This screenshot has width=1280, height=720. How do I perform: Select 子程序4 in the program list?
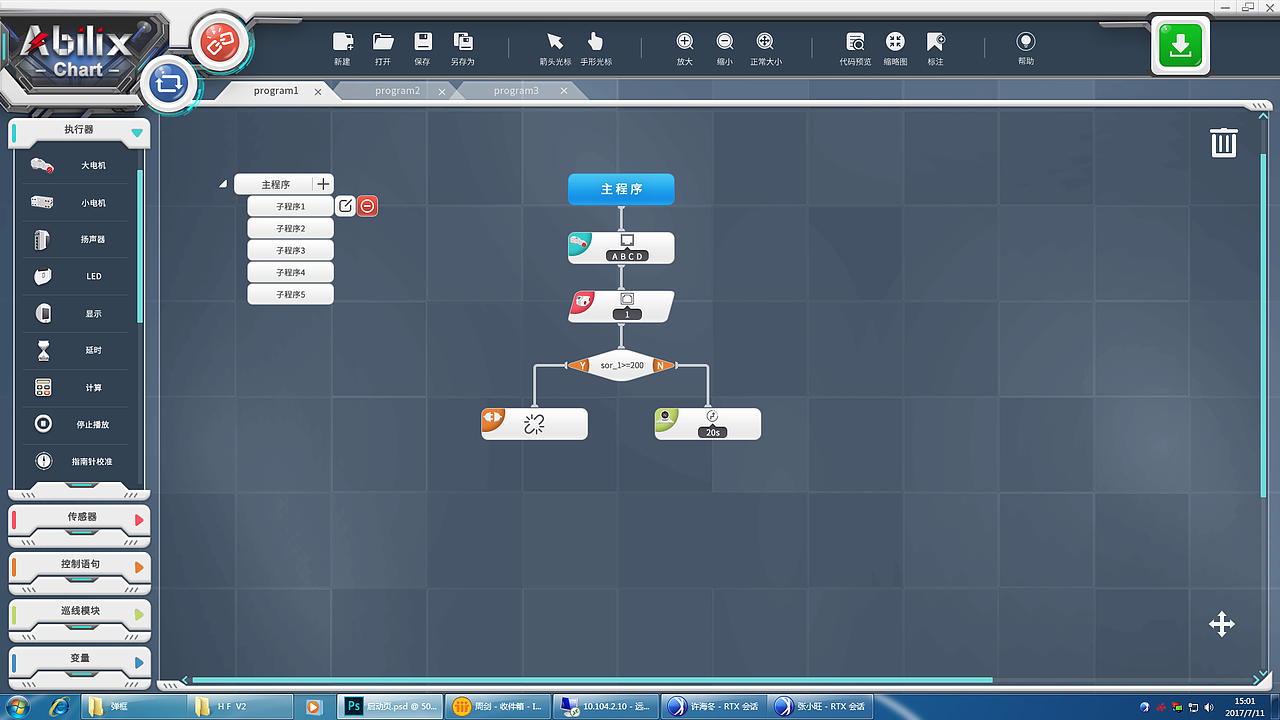[290, 272]
